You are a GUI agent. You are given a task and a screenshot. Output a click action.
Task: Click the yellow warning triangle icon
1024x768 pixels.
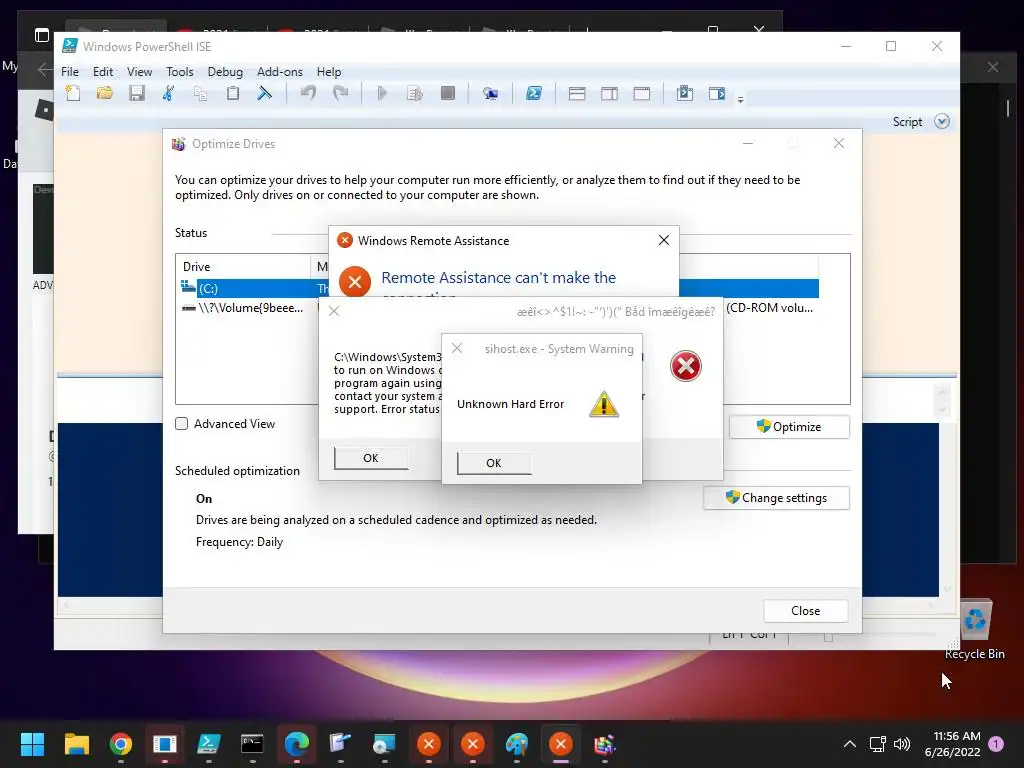(x=604, y=404)
